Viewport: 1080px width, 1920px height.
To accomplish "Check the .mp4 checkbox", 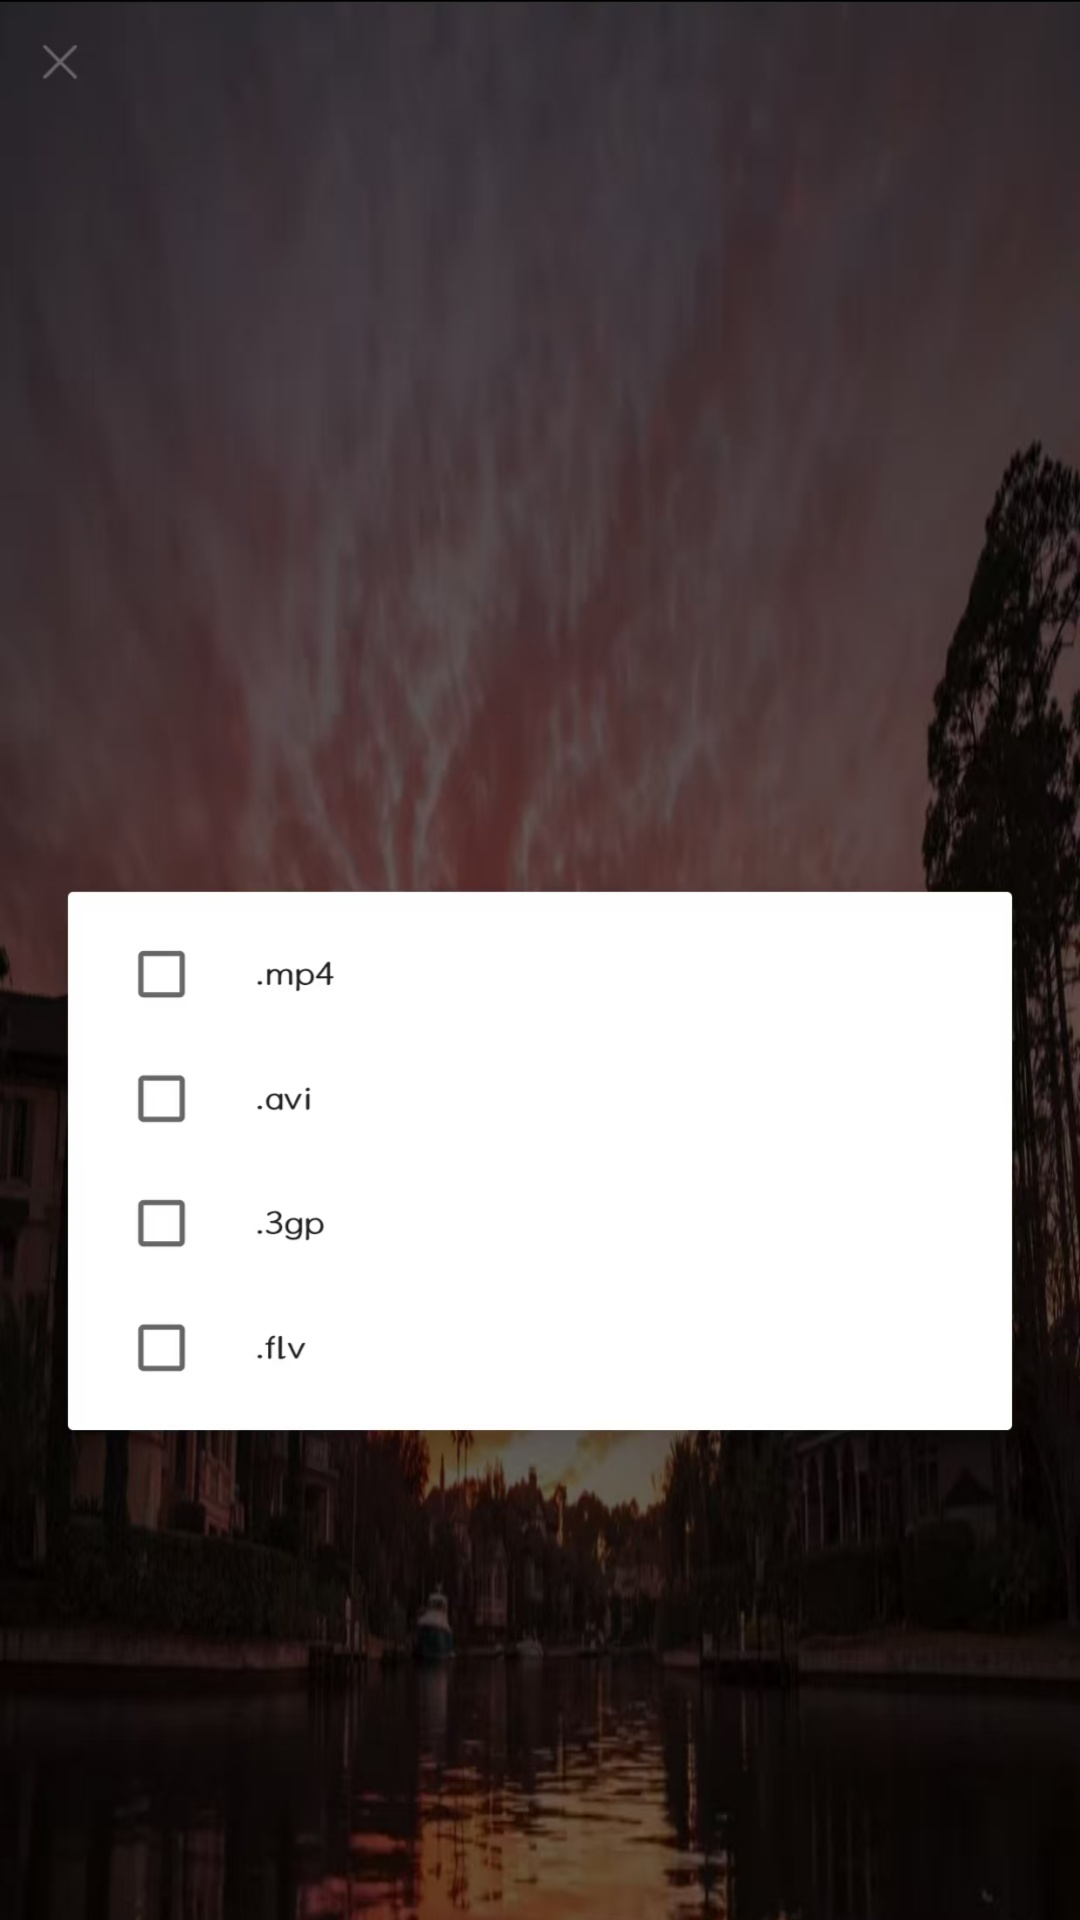I will pos(161,974).
